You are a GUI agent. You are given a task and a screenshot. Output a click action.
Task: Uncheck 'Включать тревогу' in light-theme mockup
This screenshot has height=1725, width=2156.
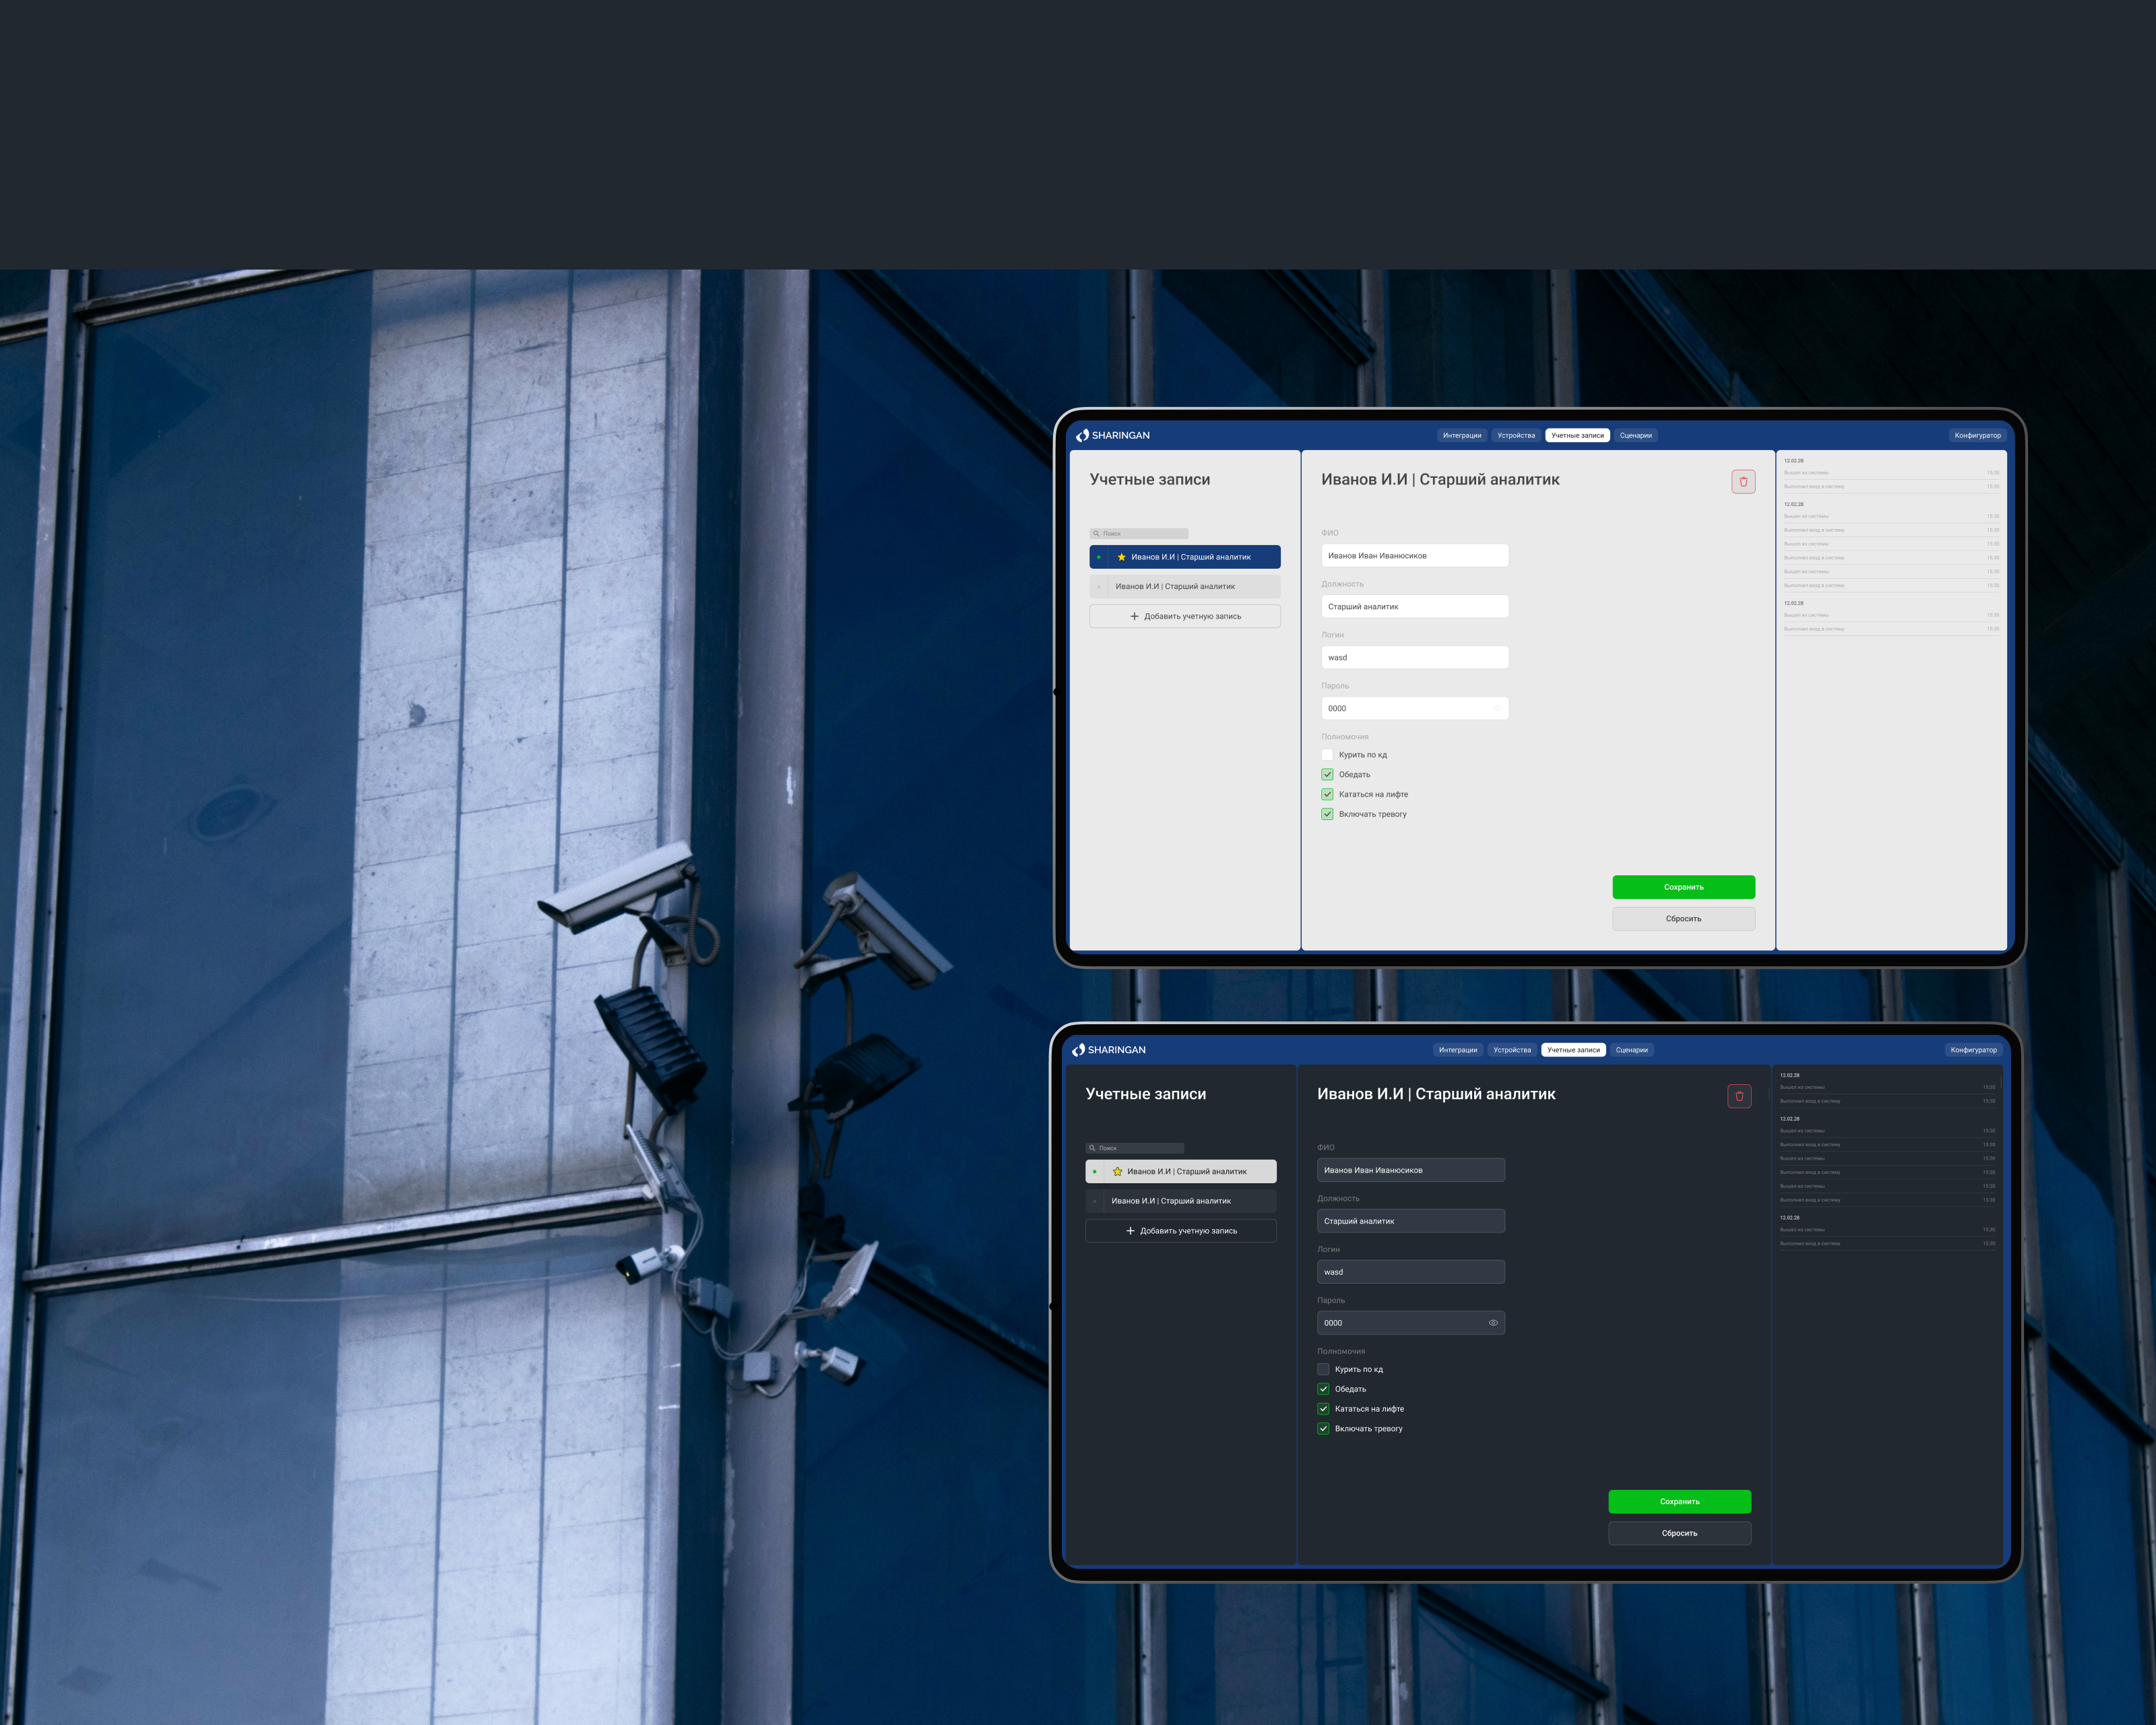tap(1327, 814)
